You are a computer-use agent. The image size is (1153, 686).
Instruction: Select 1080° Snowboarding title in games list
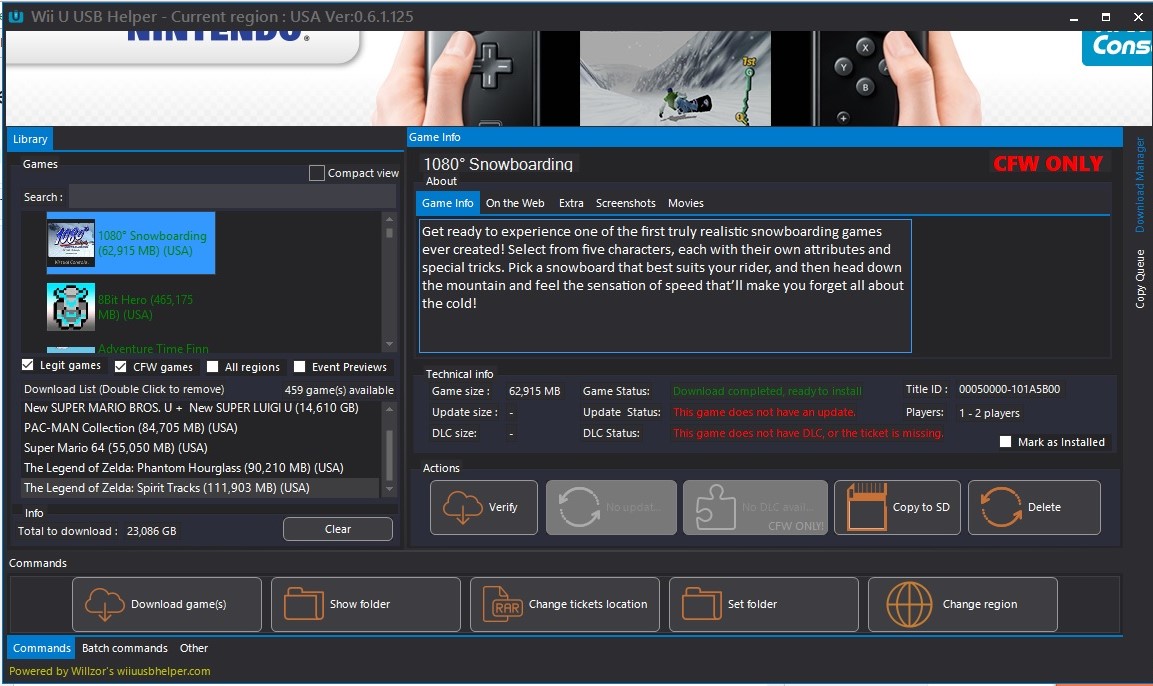tap(152, 243)
